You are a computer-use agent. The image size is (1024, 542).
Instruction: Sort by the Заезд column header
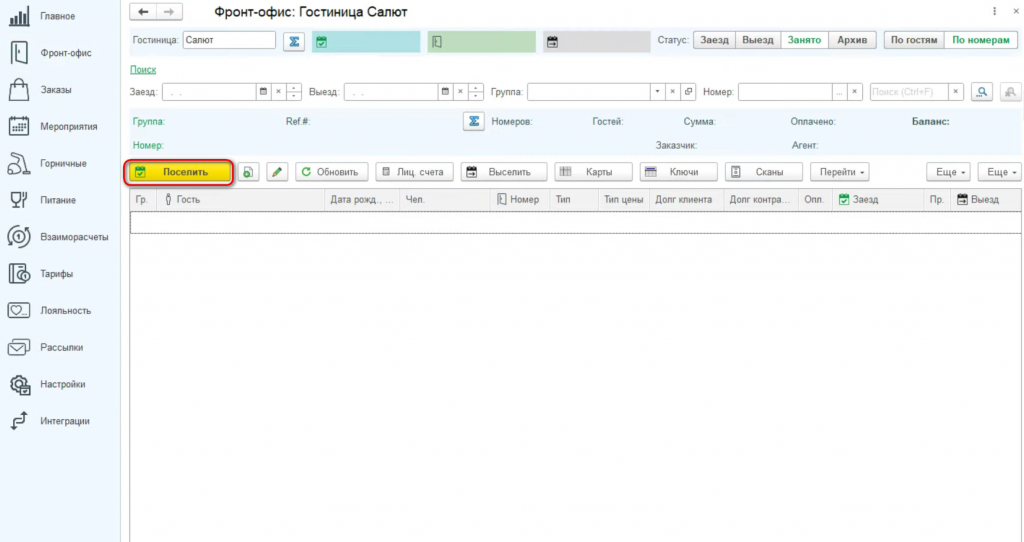pos(878,200)
